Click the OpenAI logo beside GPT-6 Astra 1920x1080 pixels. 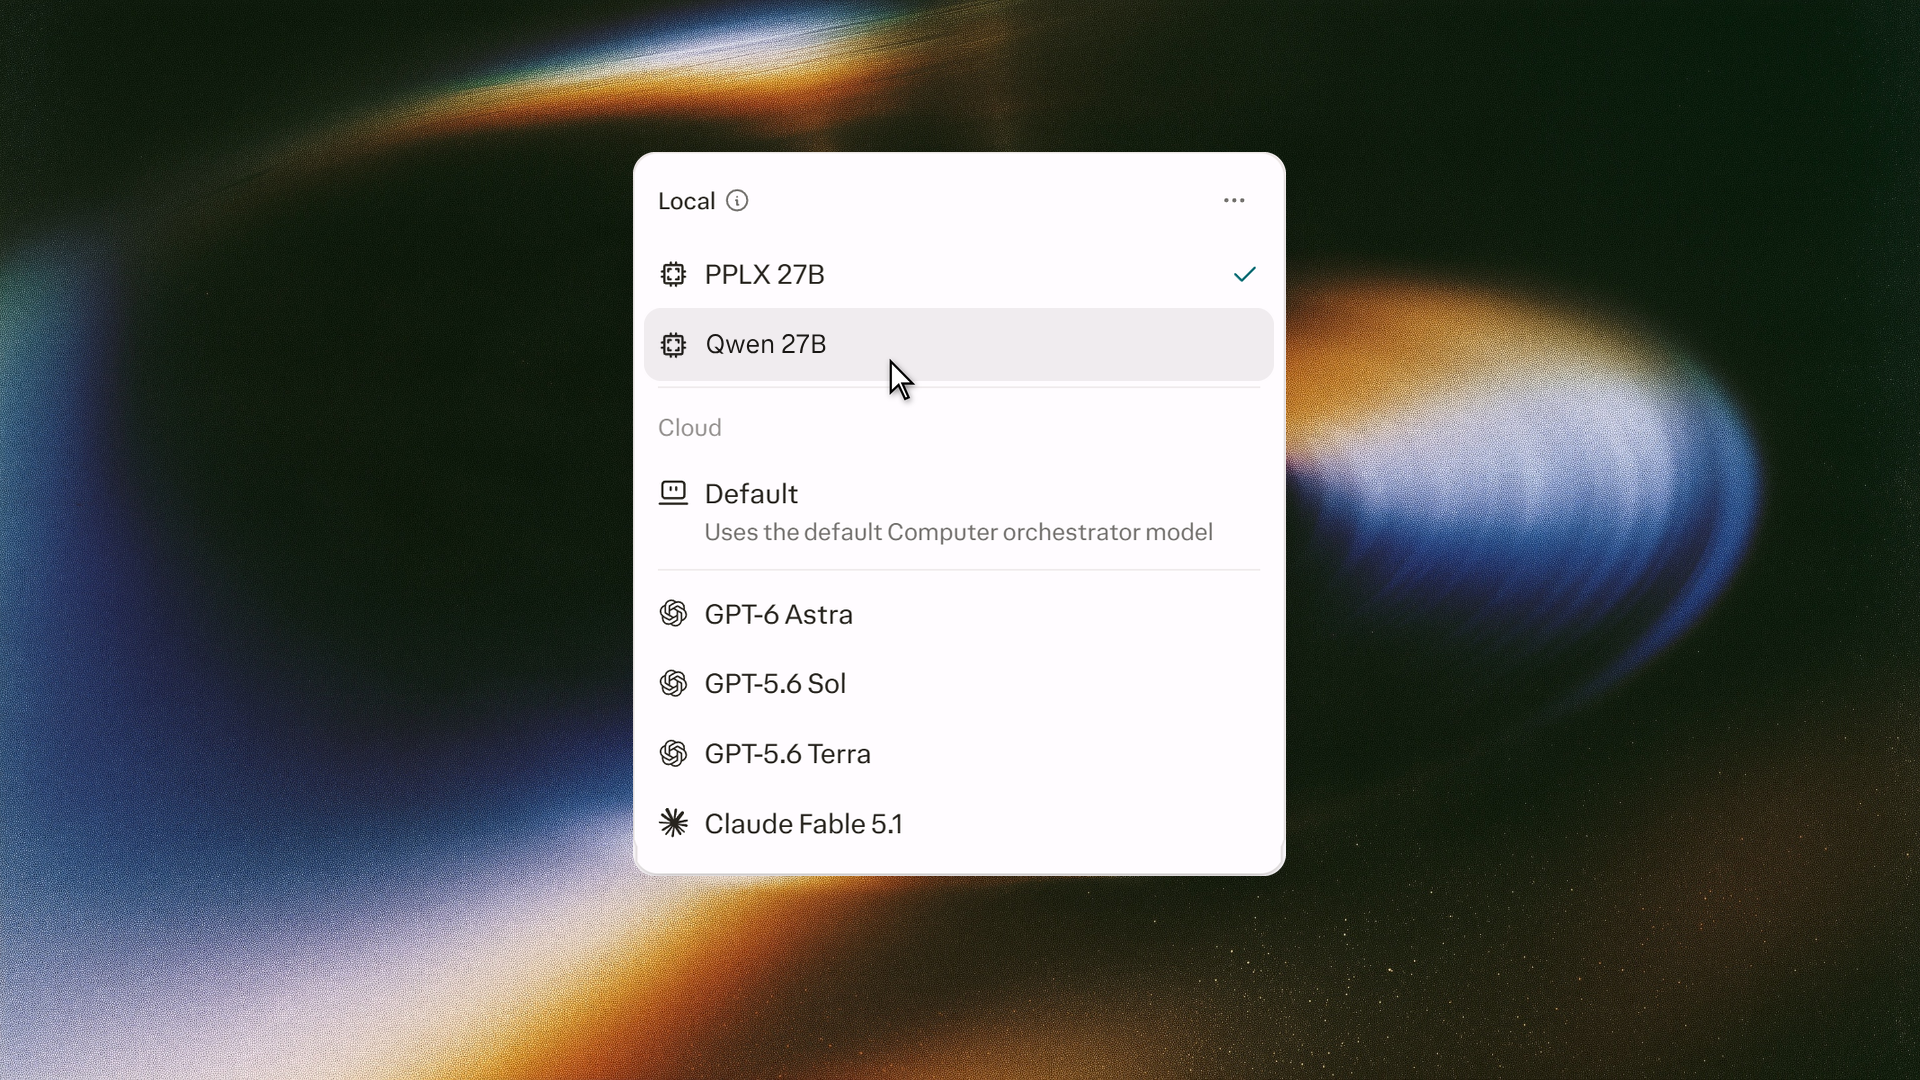(x=674, y=614)
